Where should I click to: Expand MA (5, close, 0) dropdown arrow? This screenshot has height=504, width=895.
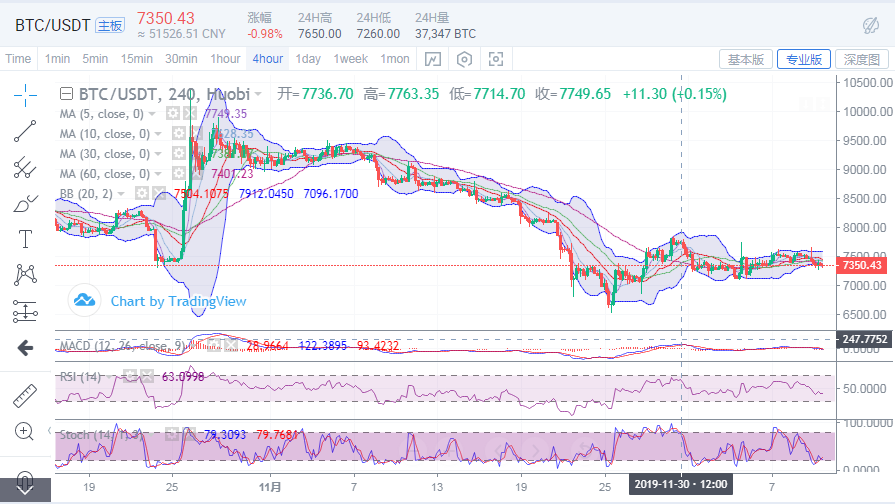coord(152,114)
